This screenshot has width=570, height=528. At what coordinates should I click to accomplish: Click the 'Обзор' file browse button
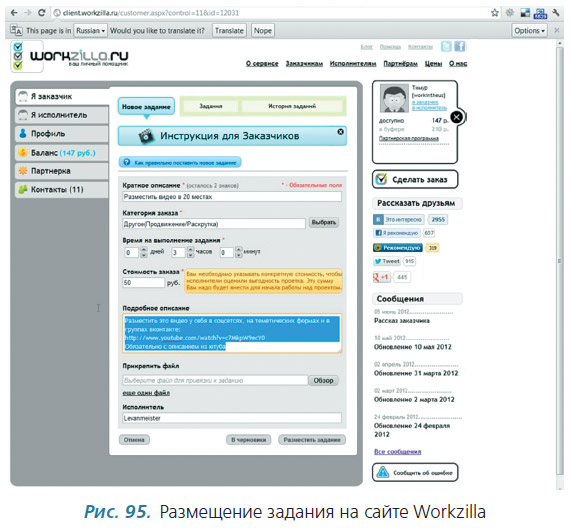323,380
